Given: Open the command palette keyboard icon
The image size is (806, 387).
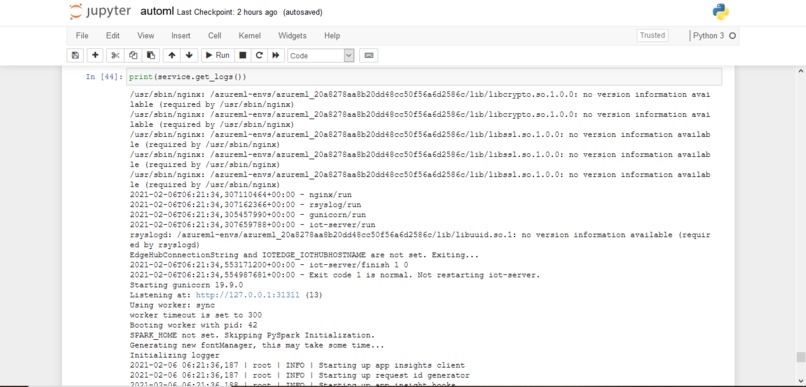Looking at the screenshot, I should (369, 56).
